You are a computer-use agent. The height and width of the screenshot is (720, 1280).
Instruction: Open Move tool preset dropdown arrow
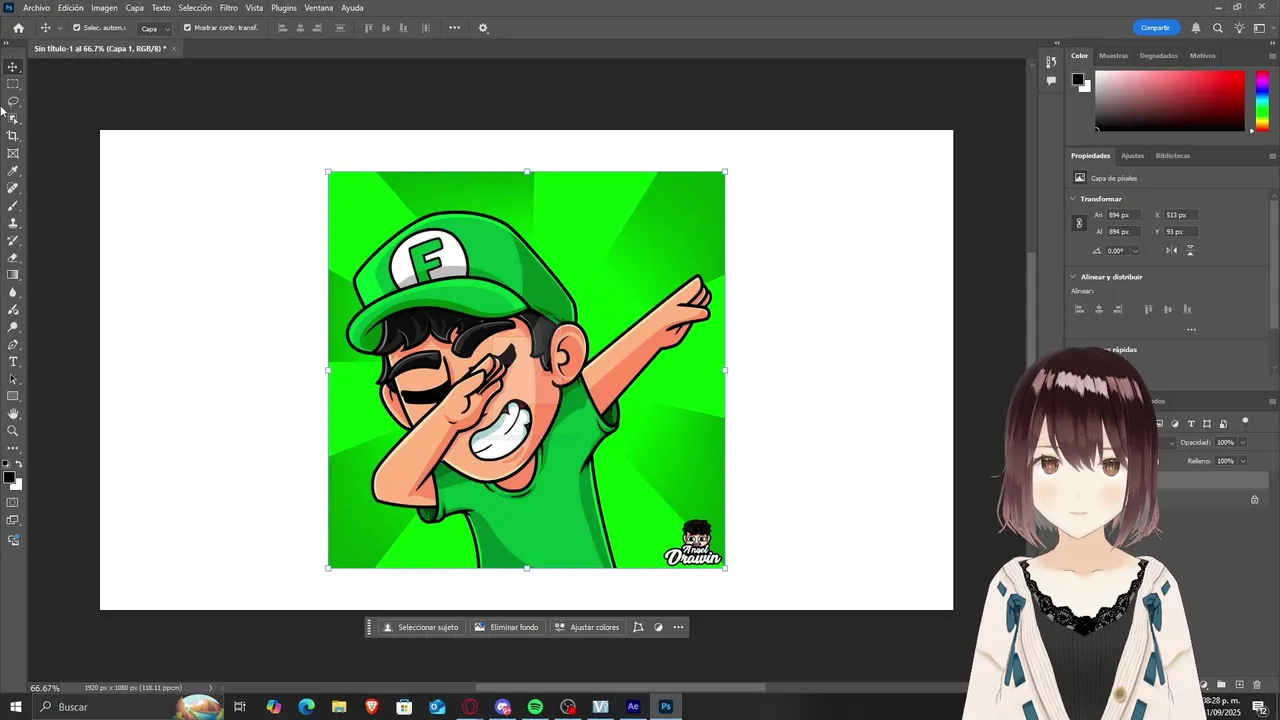tap(60, 28)
